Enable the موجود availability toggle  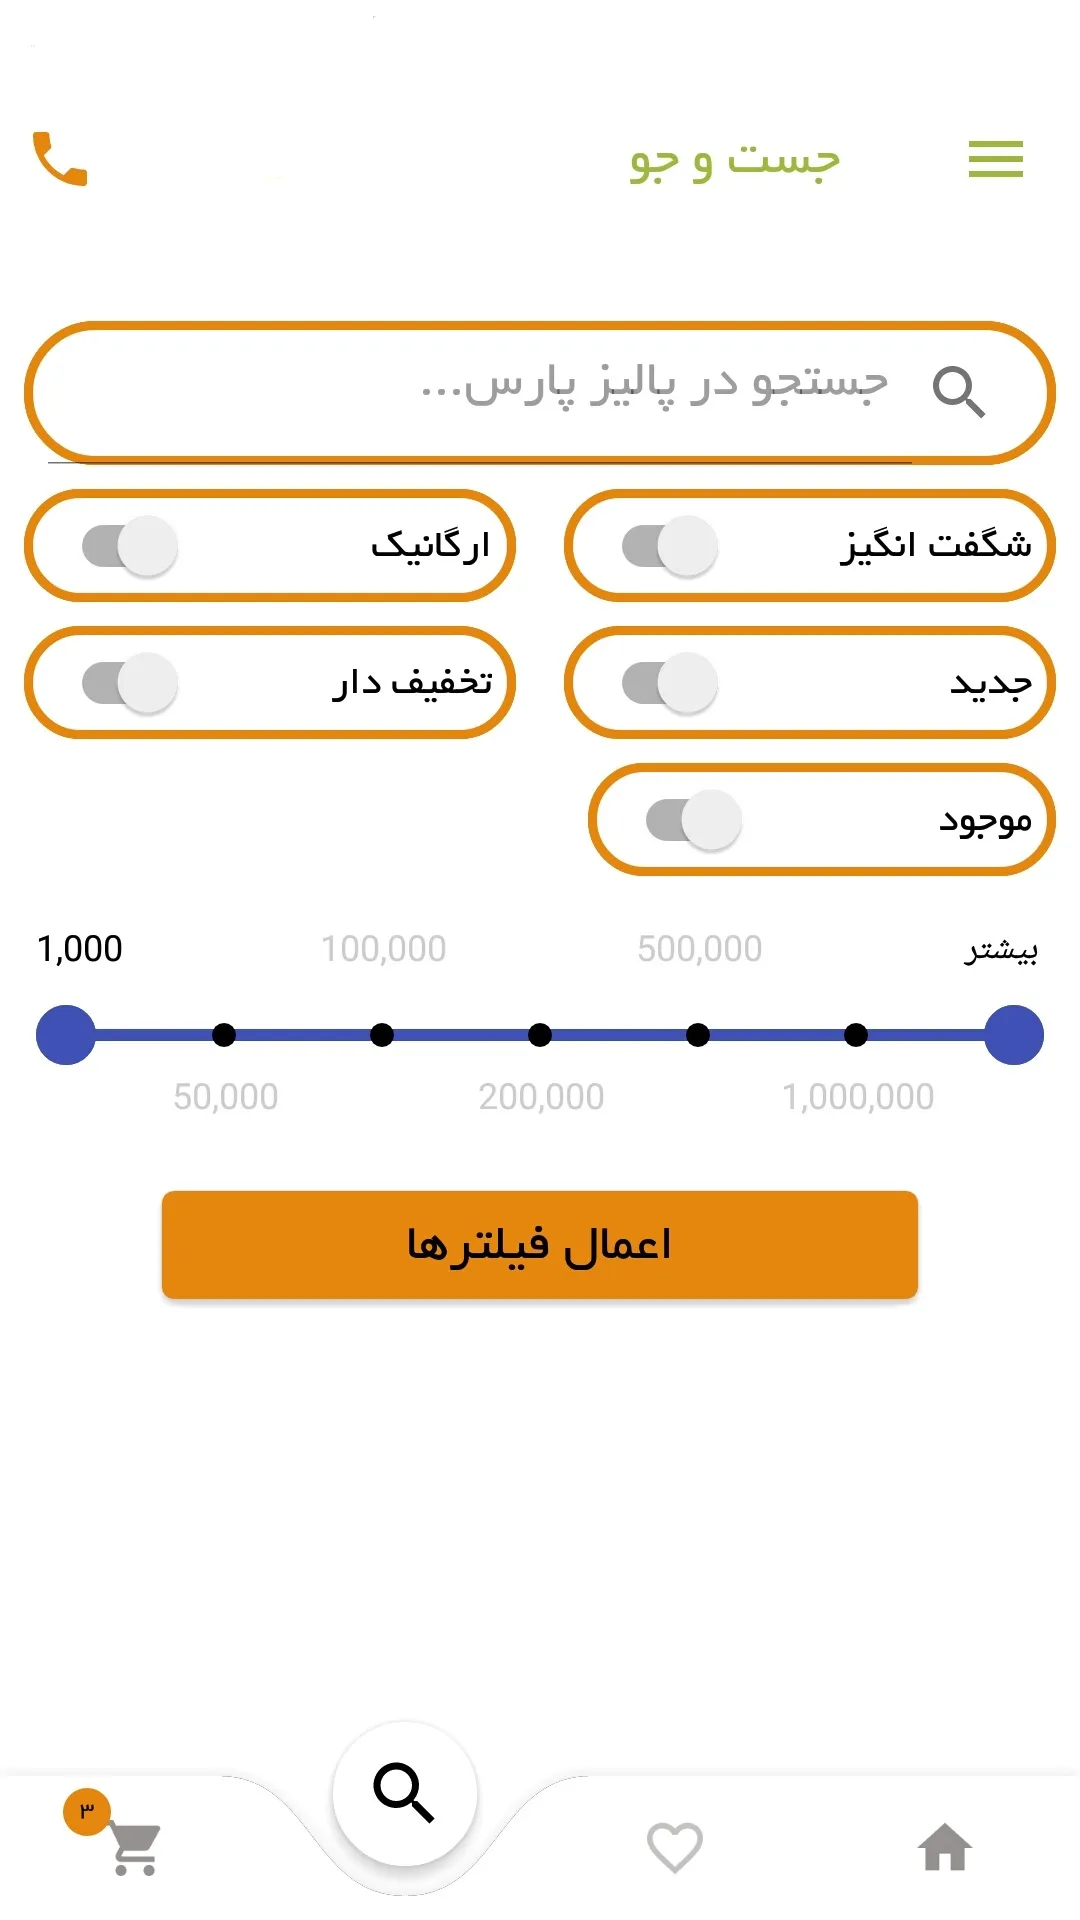(694, 820)
